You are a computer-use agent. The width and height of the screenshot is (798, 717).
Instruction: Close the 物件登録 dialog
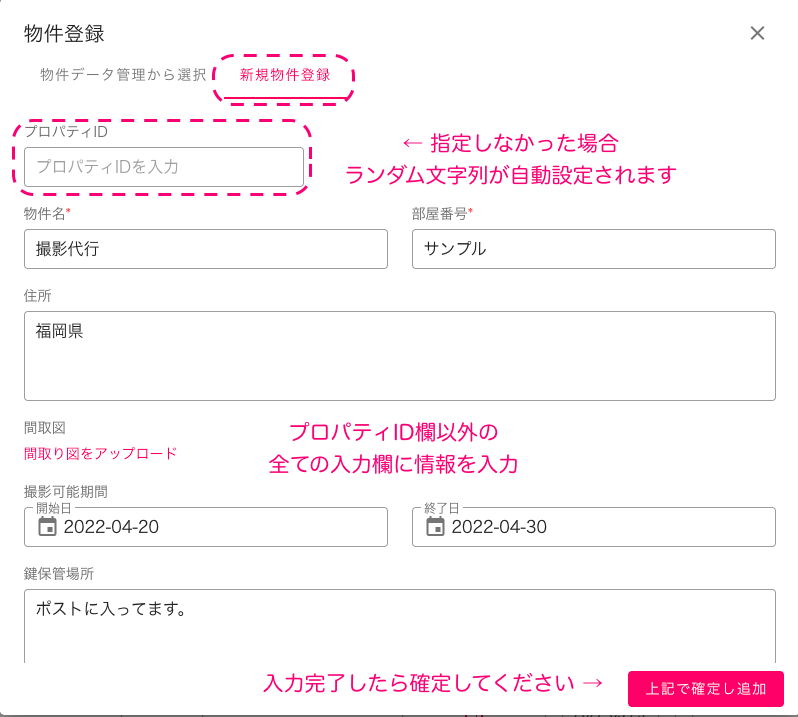tap(757, 33)
